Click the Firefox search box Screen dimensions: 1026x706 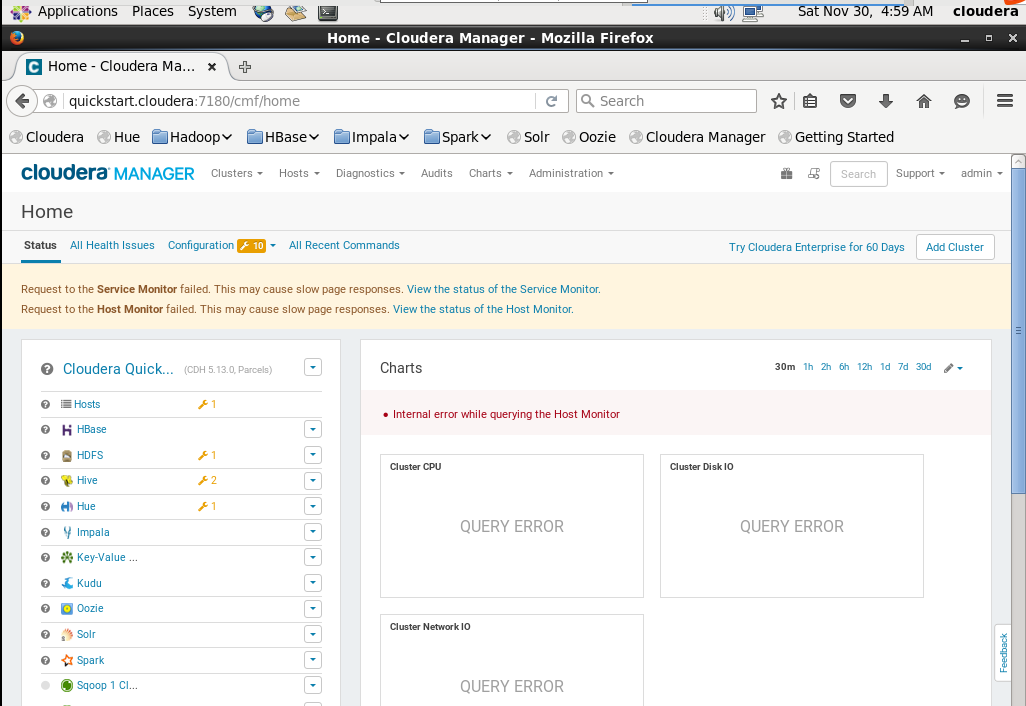tap(666, 101)
